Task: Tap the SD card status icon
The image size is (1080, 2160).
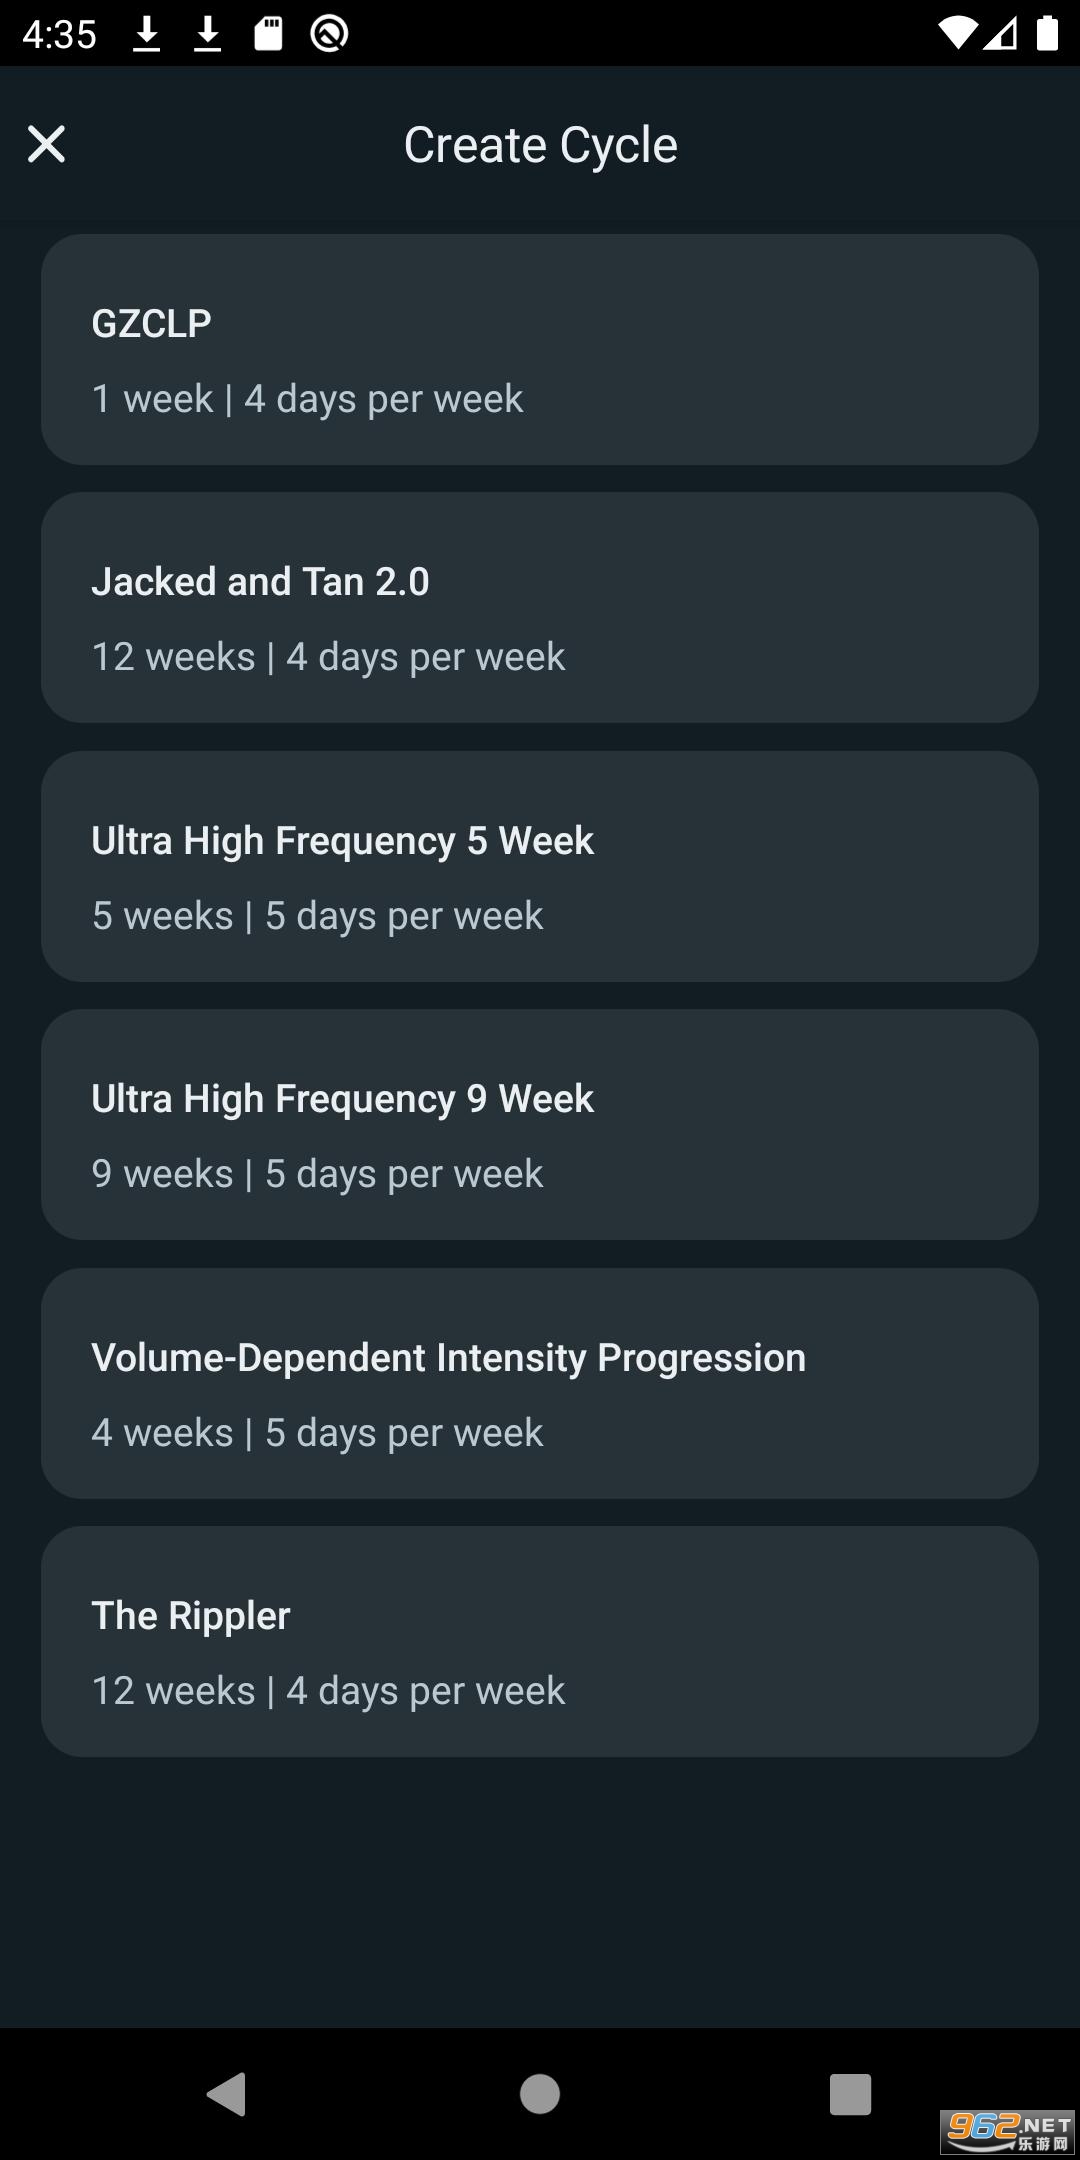Action: tap(268, 34)
